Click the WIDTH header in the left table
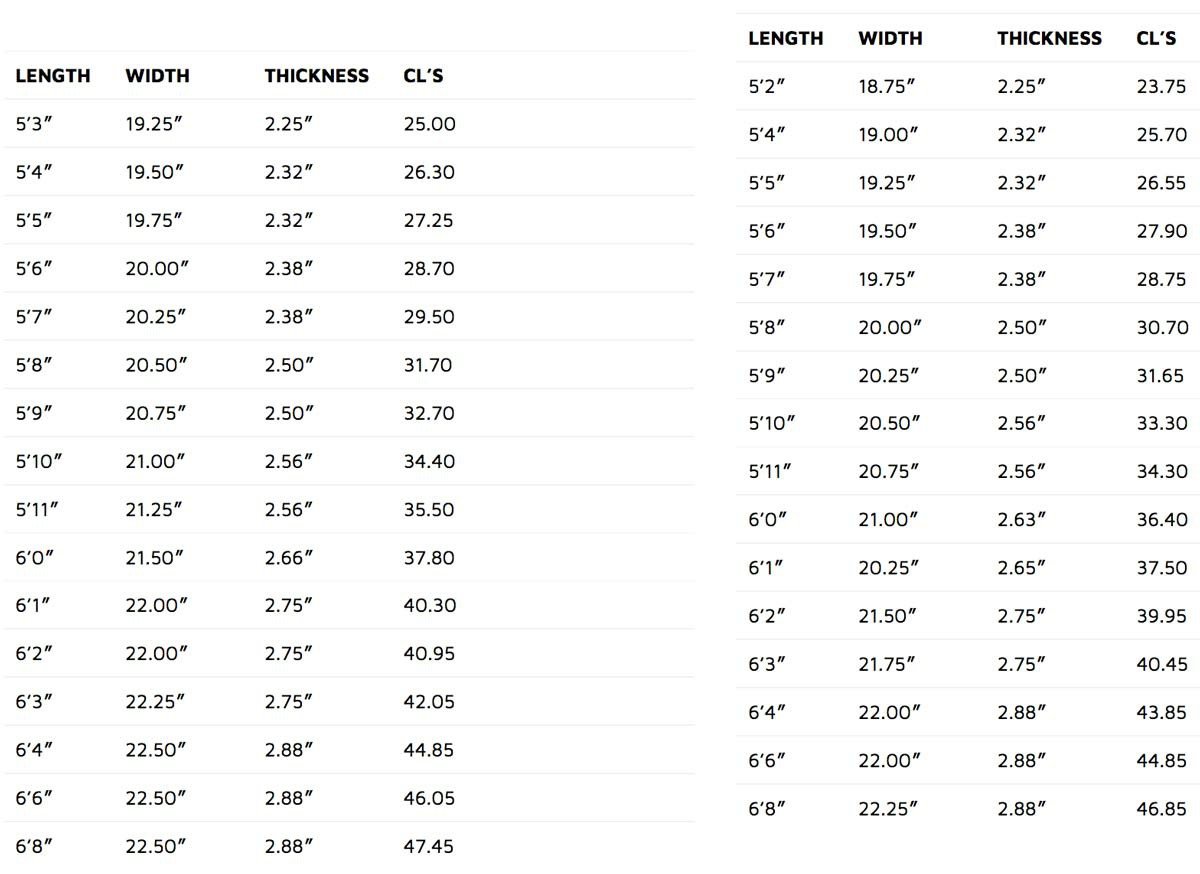Viewport: 1200px width, 874px height. [157, 76]
